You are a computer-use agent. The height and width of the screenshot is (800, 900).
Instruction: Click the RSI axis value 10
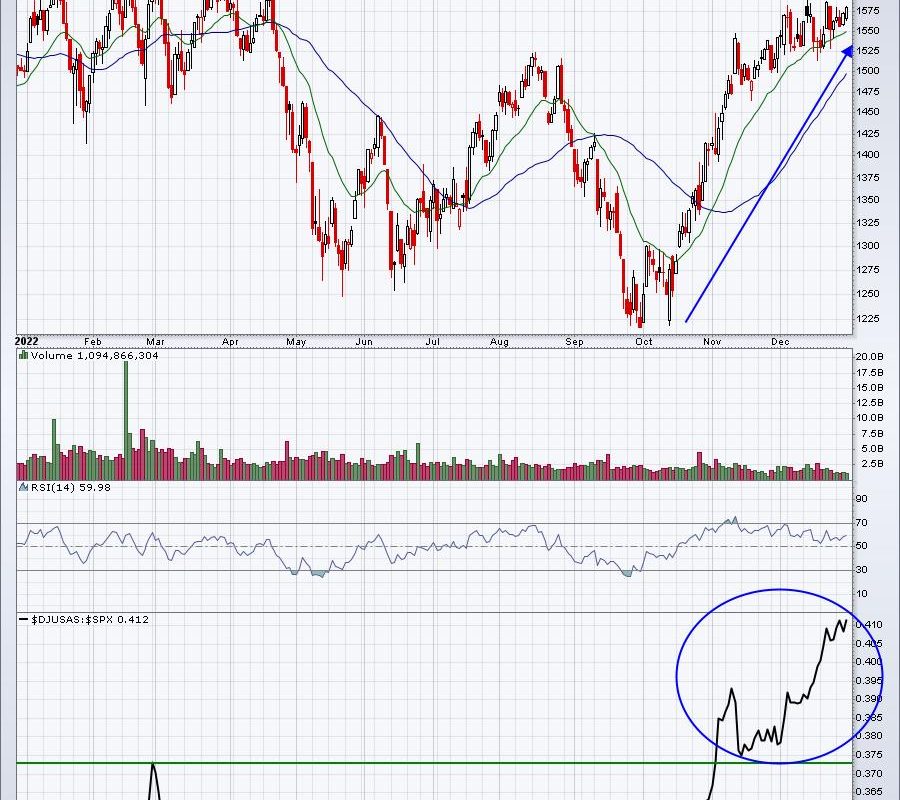(862, 593)
